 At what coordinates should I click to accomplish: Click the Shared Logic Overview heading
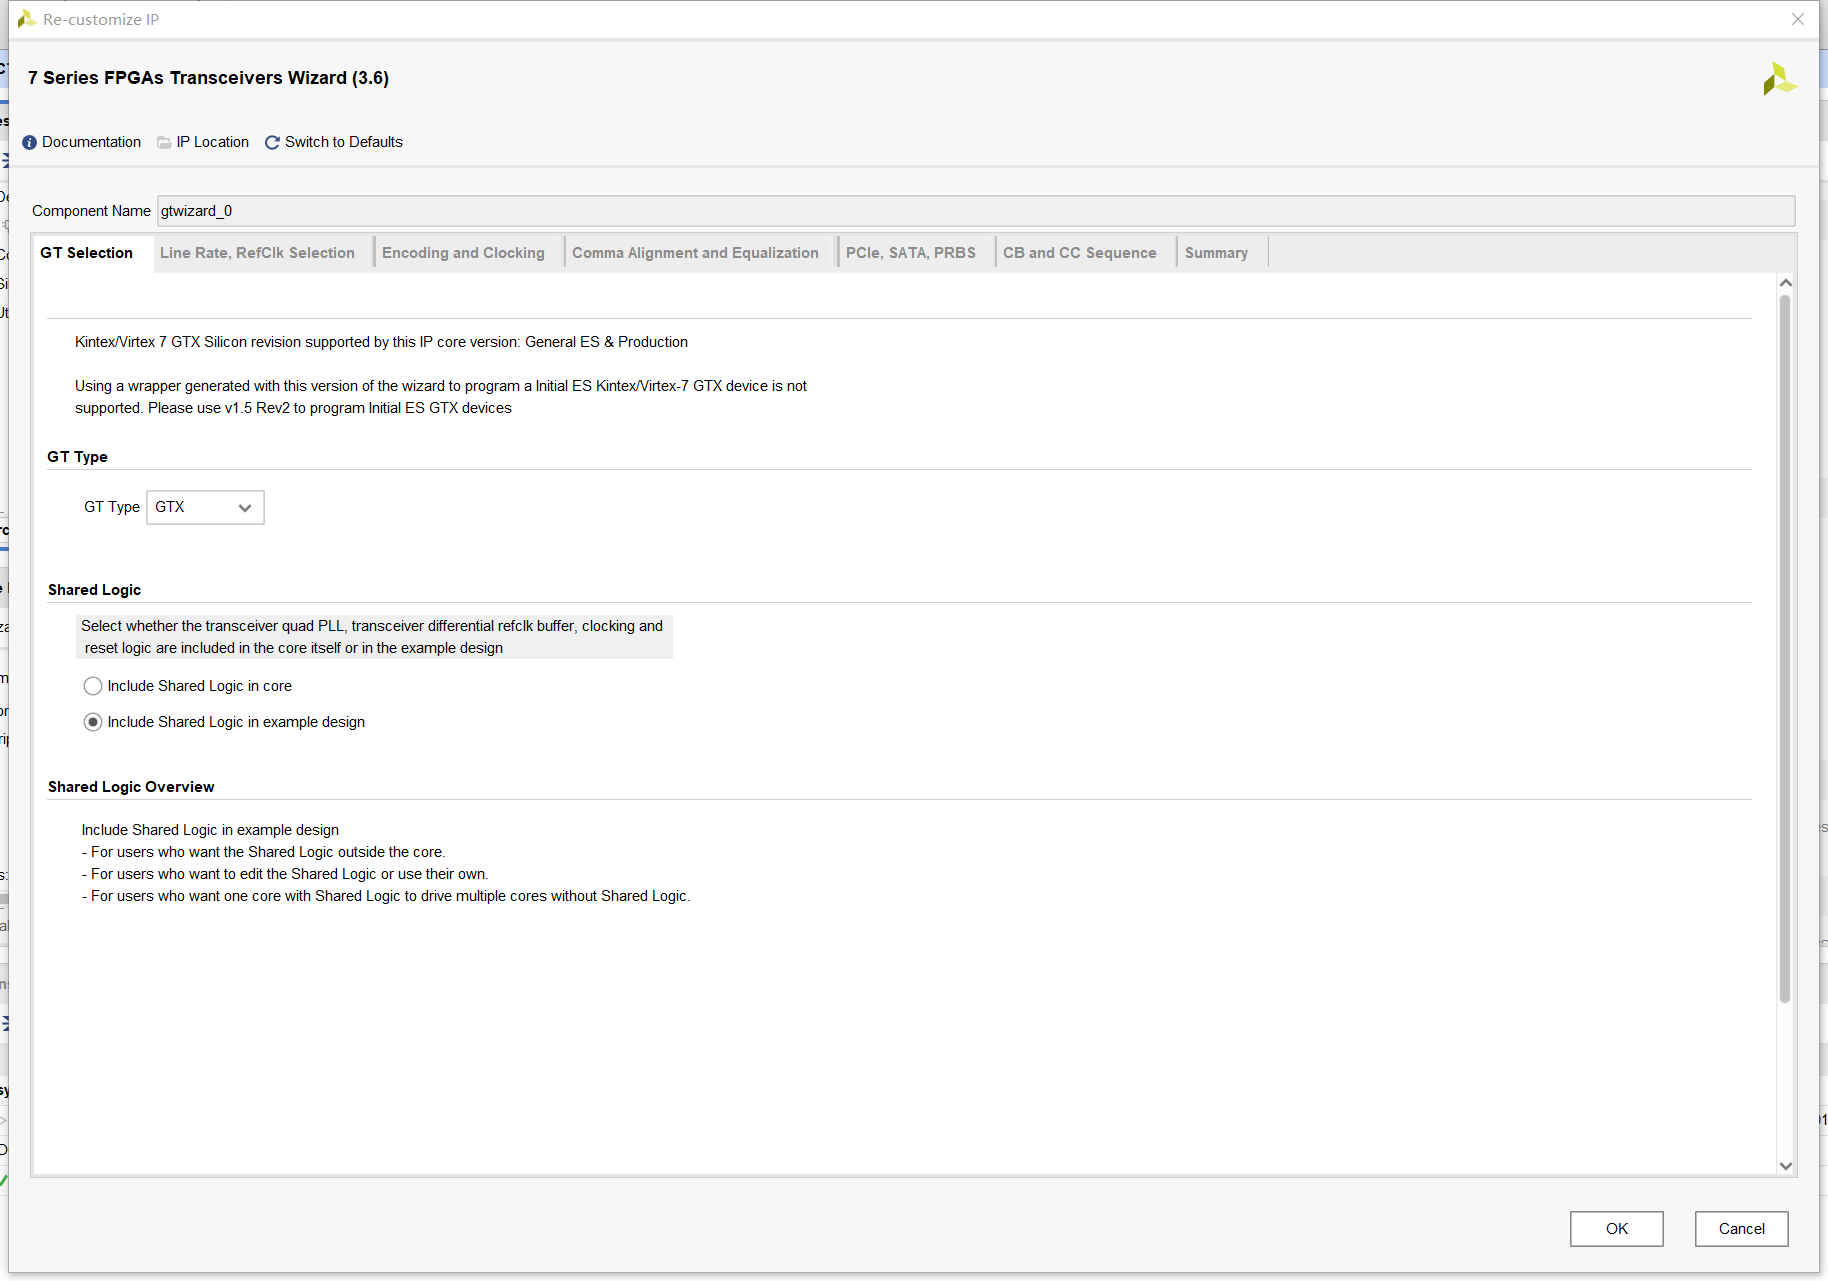point(131,787)
